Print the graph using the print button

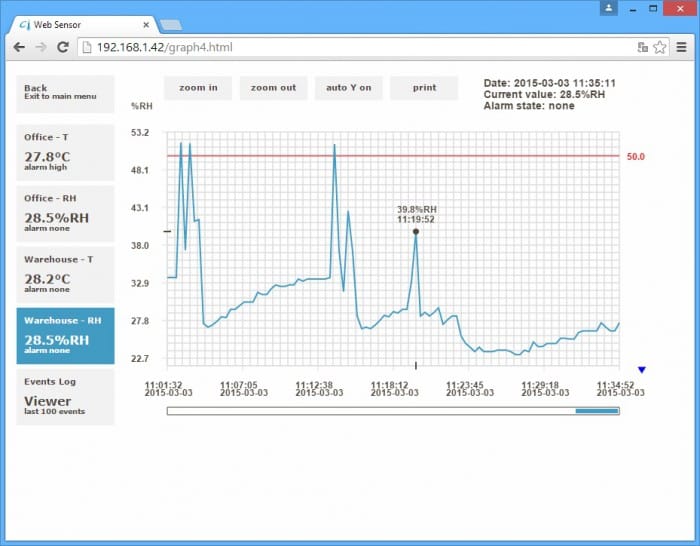tap(424, 88)
